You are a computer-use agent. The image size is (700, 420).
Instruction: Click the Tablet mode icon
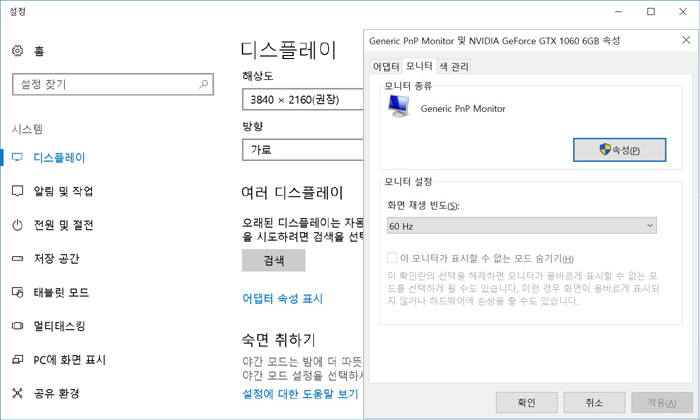(x=17, y=292)
